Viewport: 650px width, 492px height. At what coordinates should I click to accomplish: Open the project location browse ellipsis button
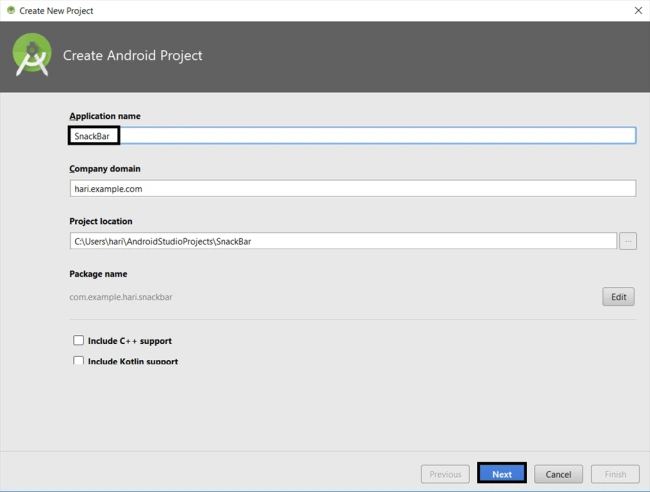pos(628,241)
